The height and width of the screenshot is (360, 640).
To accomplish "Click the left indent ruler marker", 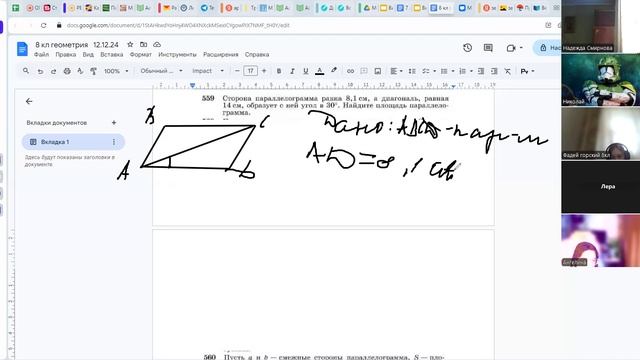I will pos(192,85).
